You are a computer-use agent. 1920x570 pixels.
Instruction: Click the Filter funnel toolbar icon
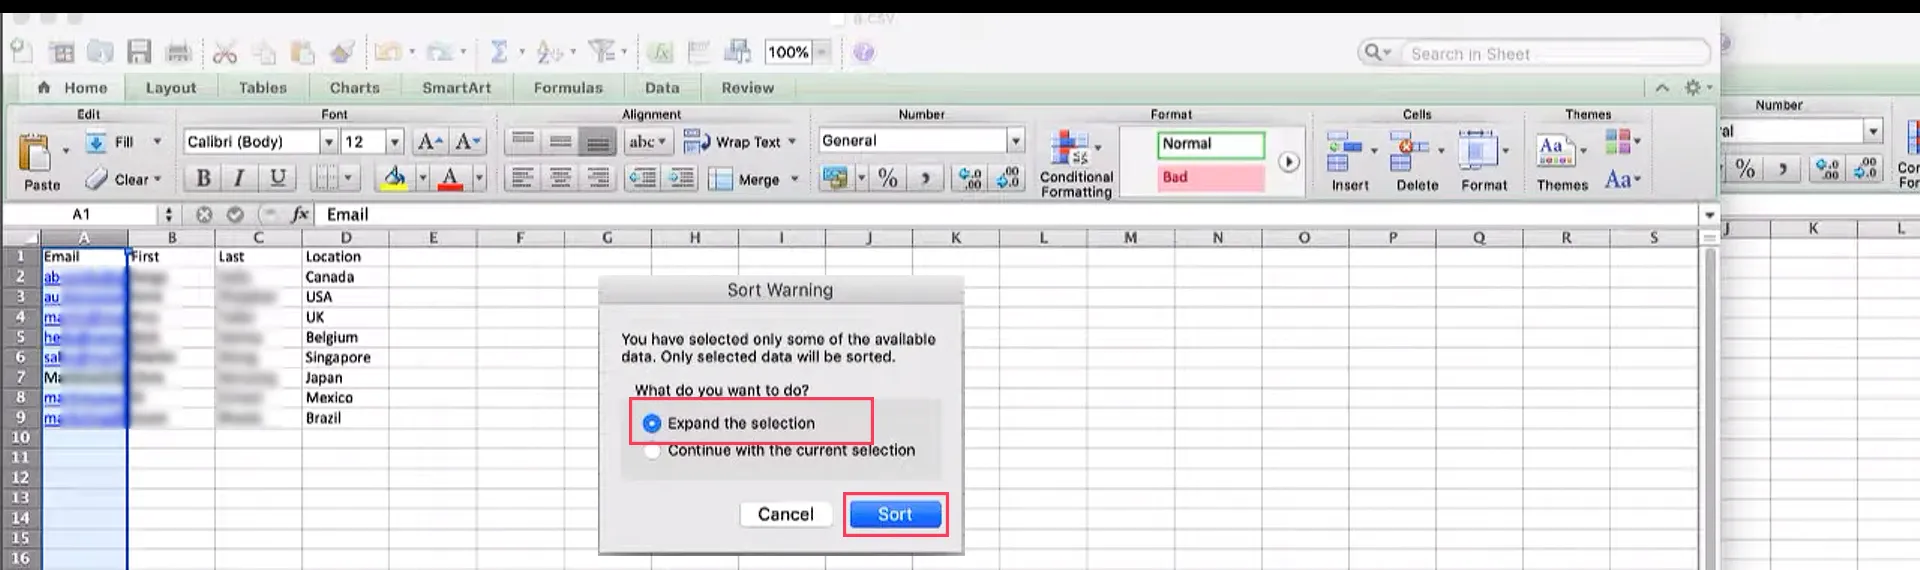(601, 51)
